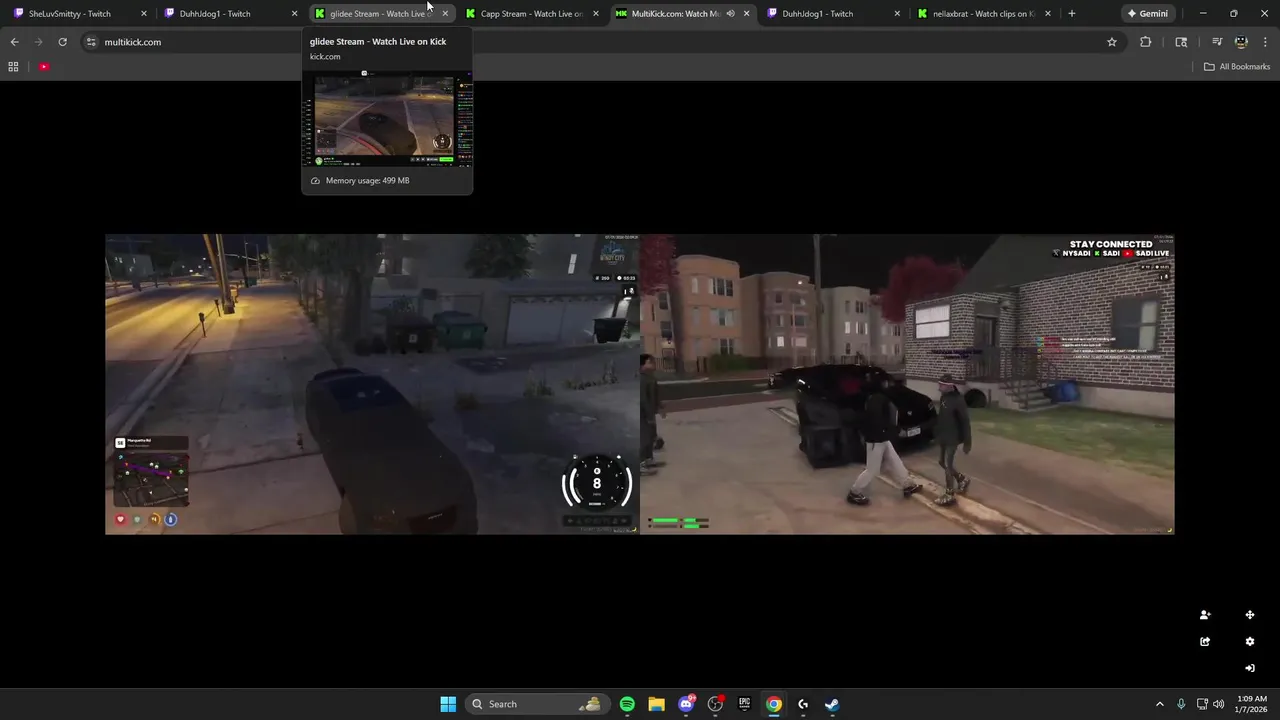The width and height of the screenshot is (1280, 720).
Task: Open the Chrome Extensions puzzle icon
Action: click(x=1146, y=42)
